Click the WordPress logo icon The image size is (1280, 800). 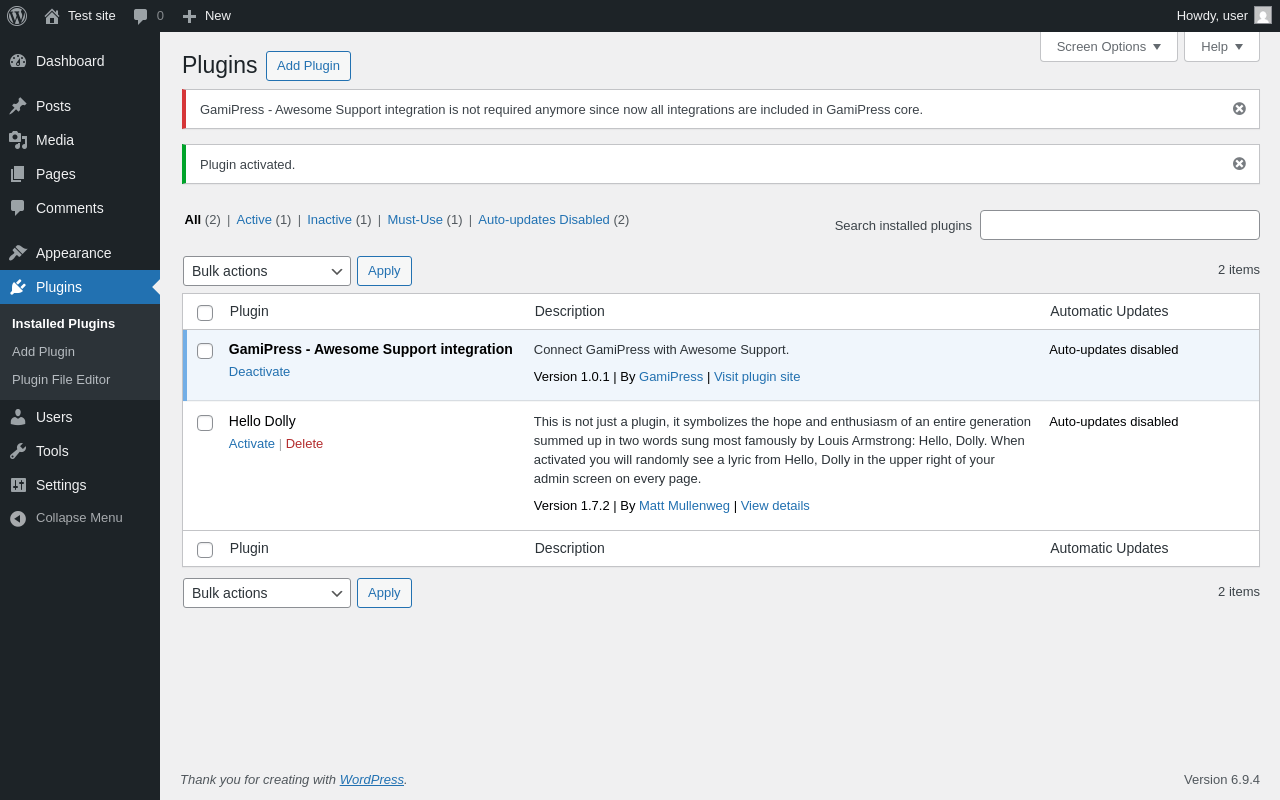click(17, 16)
